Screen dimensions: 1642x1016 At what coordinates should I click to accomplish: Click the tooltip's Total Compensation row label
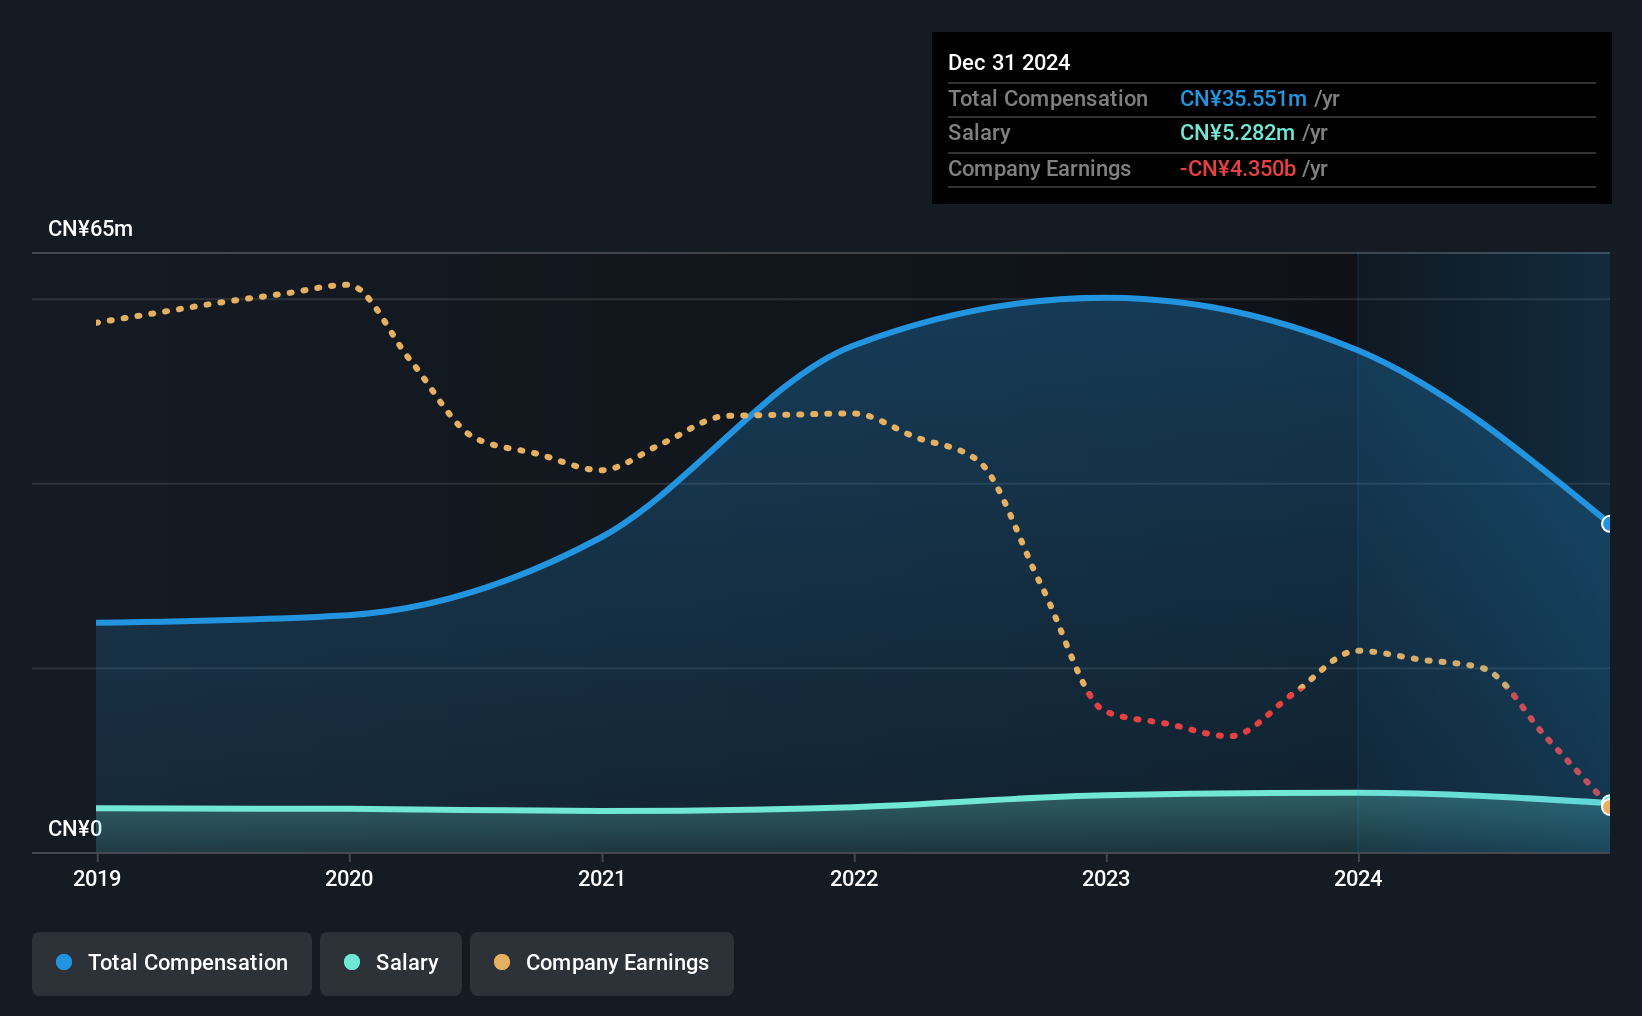pos(1048,98)
